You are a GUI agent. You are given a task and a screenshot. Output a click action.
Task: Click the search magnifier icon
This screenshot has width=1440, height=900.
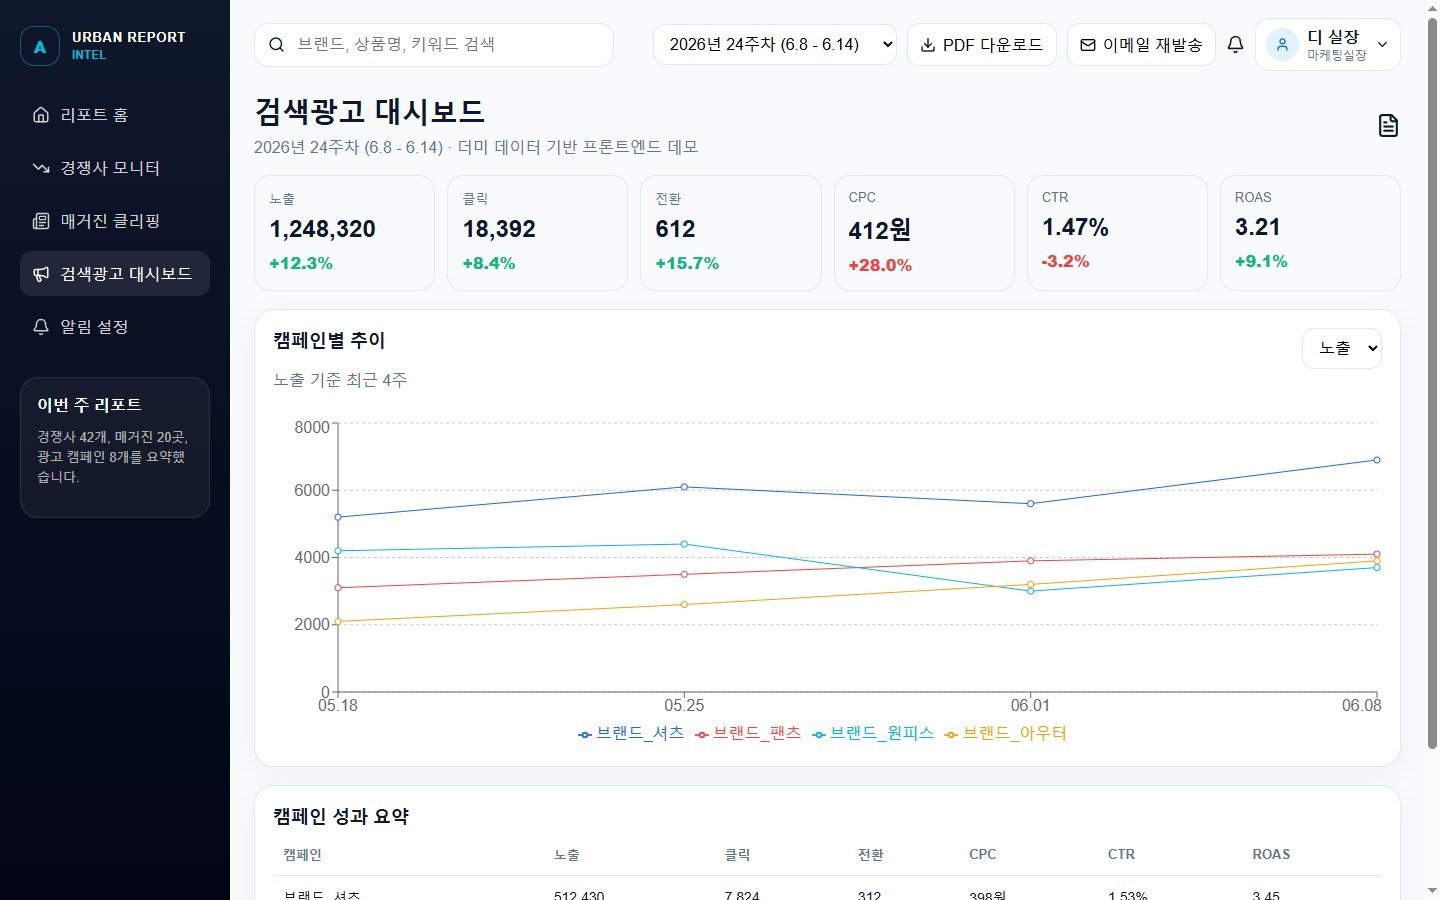(x=277, y=45)
